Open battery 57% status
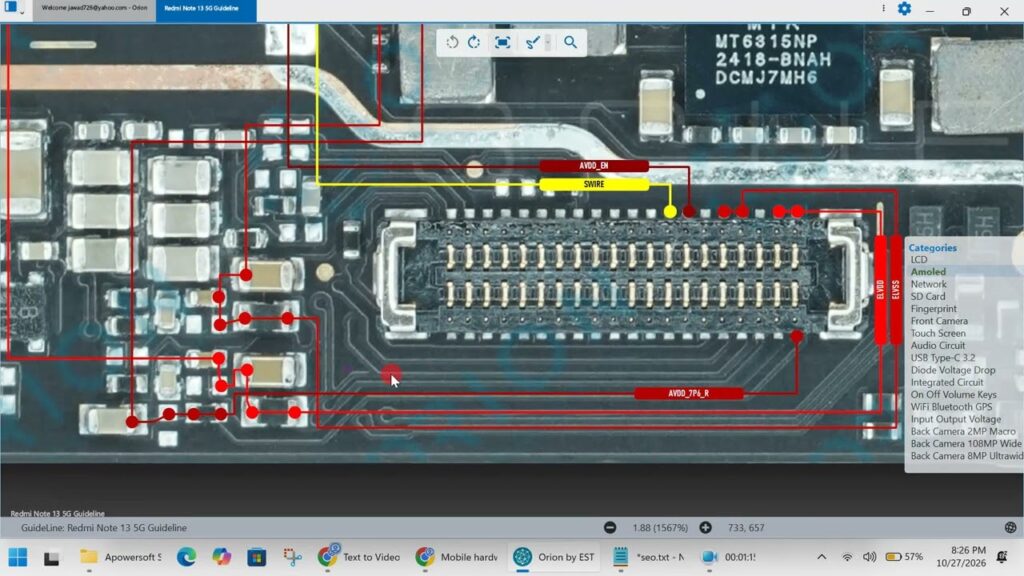This screenshot has width=1024, height=576. 904,557
